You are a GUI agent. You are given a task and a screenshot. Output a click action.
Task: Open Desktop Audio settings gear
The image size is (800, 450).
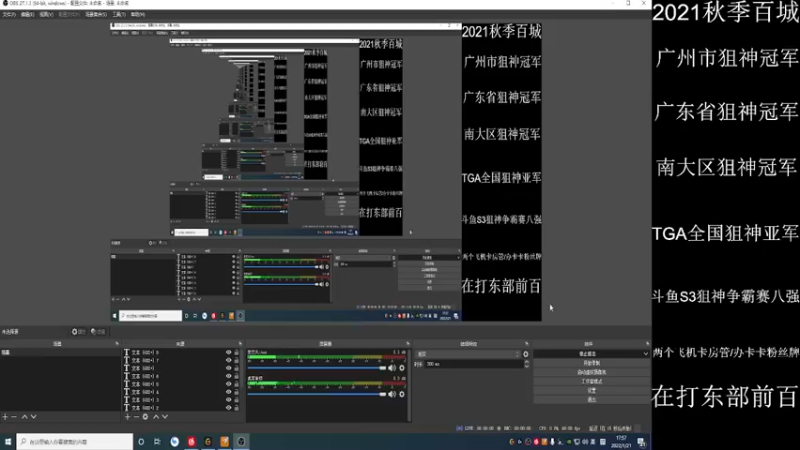tap(402, 394)
